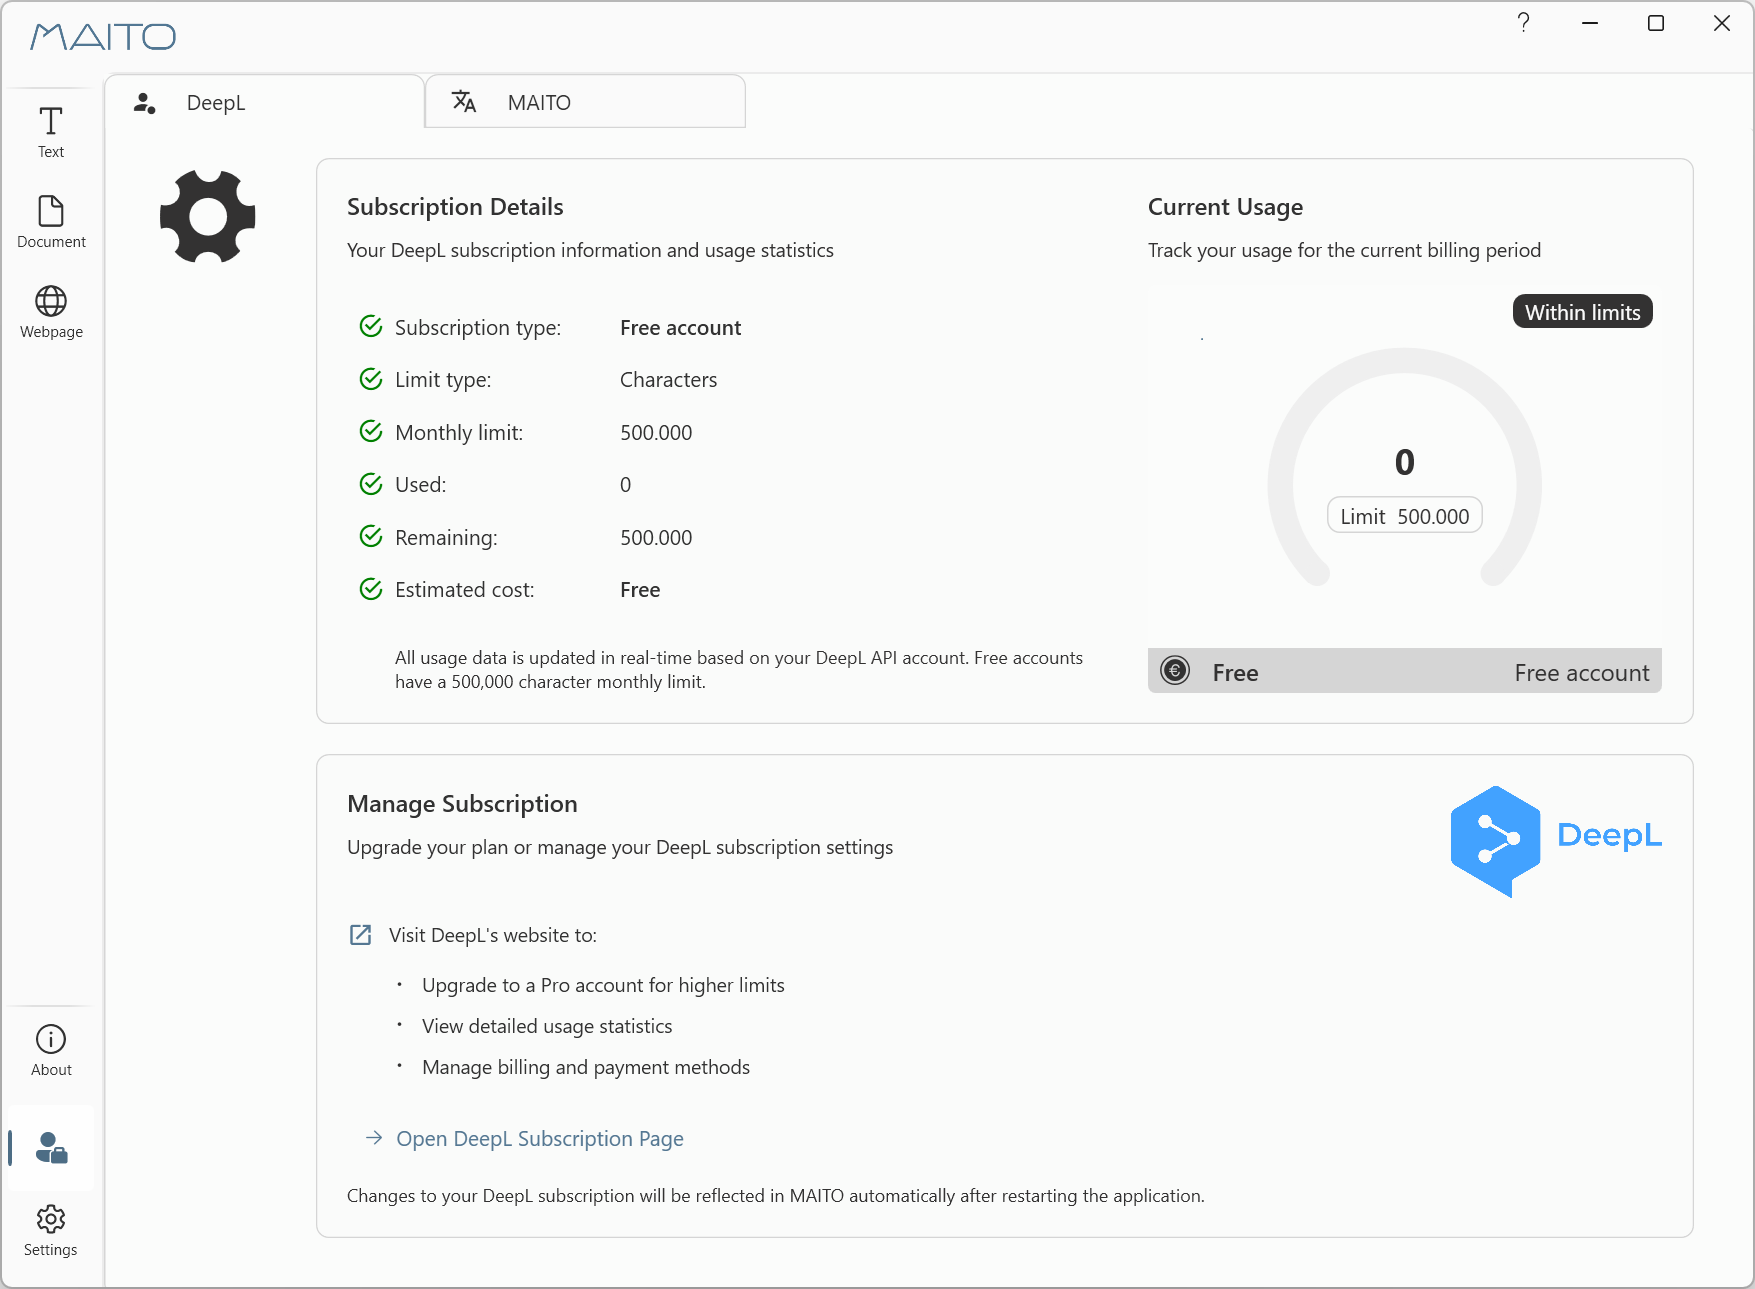Click the external link icon beside Visit DeepL's website
Screen dimensions: 1755x1289
[x=360, y=935]
